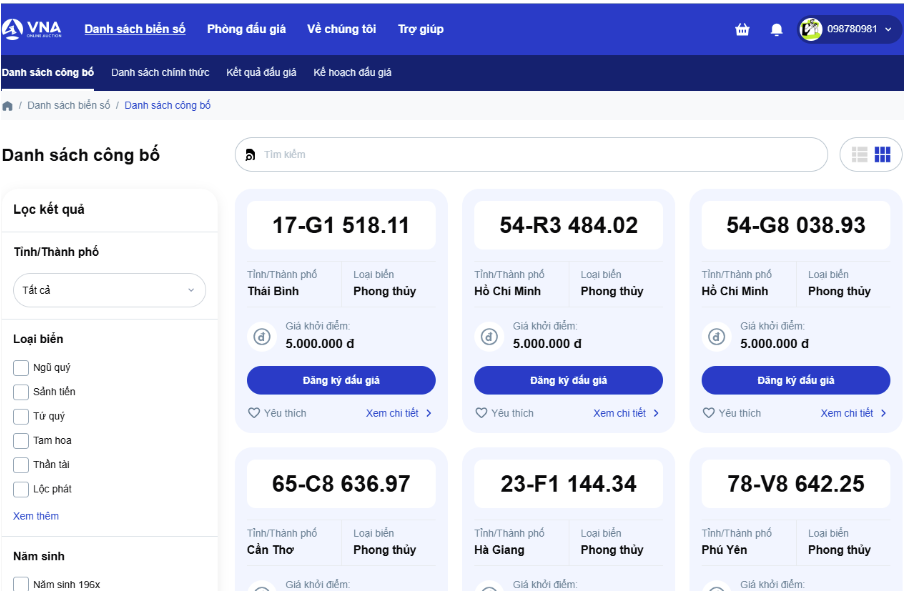
Task: Click the search magnifier icon
Action: (x=250, y=155)
